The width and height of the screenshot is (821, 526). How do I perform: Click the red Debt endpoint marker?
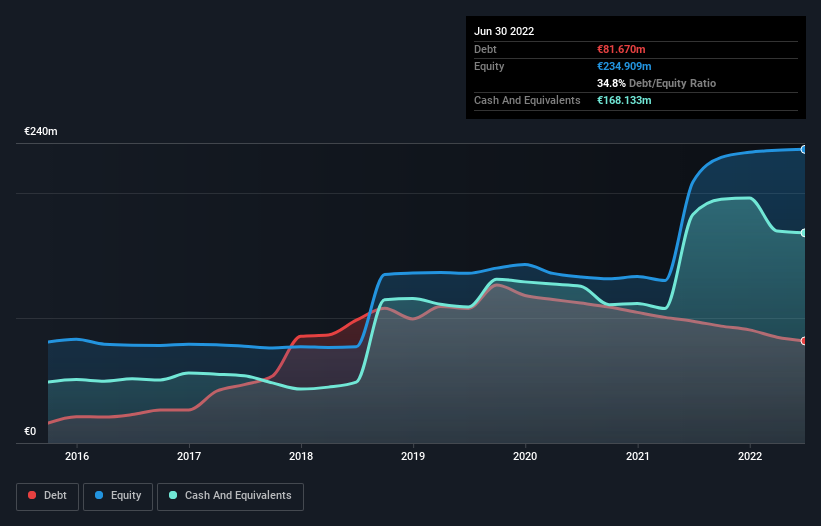coord(804,341)
